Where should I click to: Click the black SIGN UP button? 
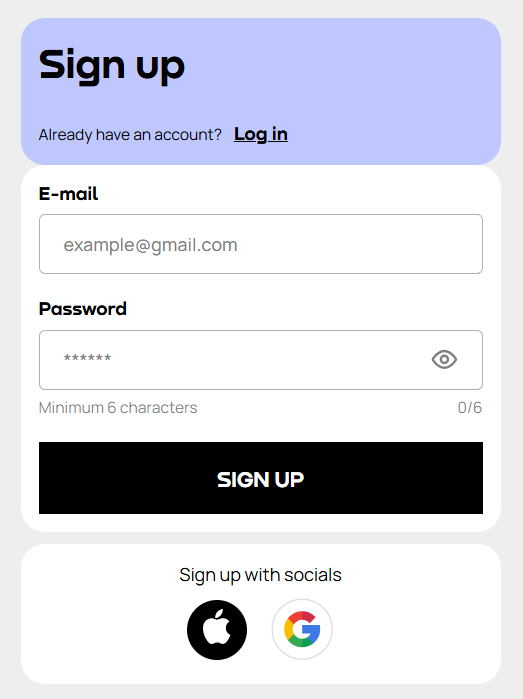tap(261, 478)
